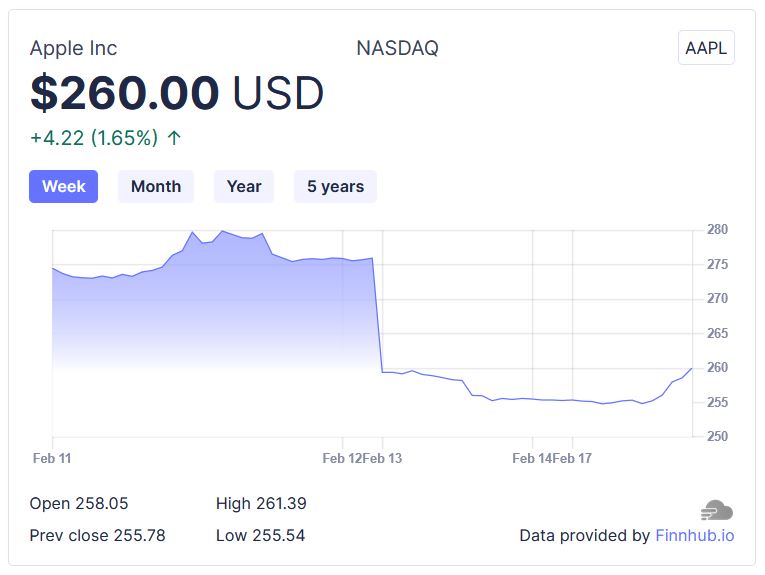
Task: Click the Finnhub cloud logo icon
Action: pos(717,511)
